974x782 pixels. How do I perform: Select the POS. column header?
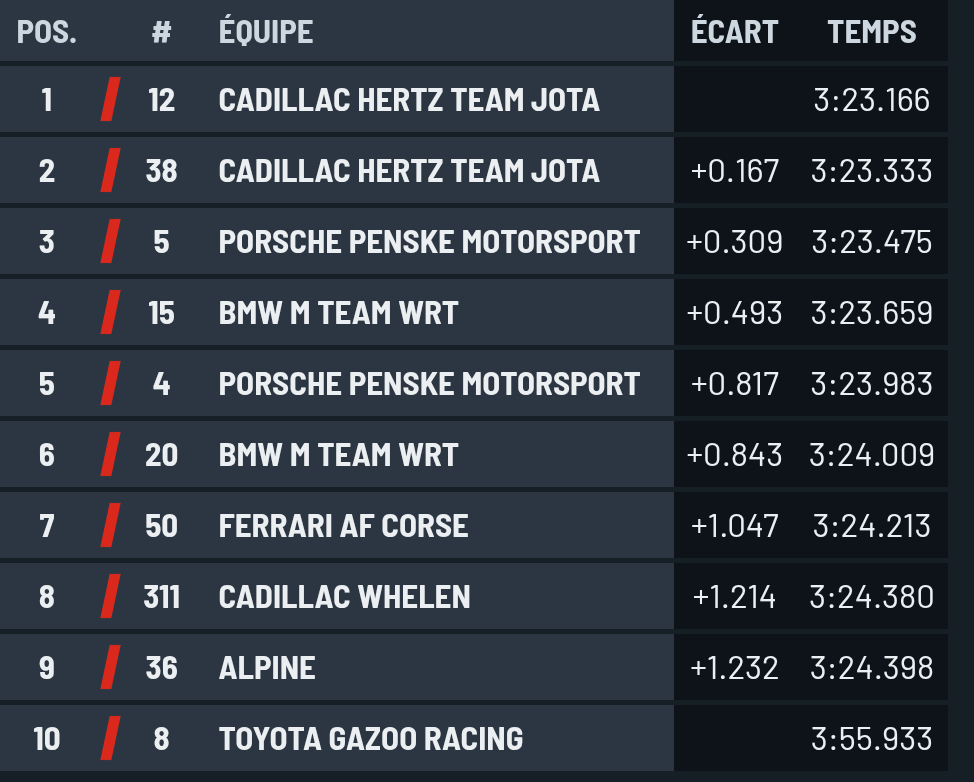tap(47, 32)
